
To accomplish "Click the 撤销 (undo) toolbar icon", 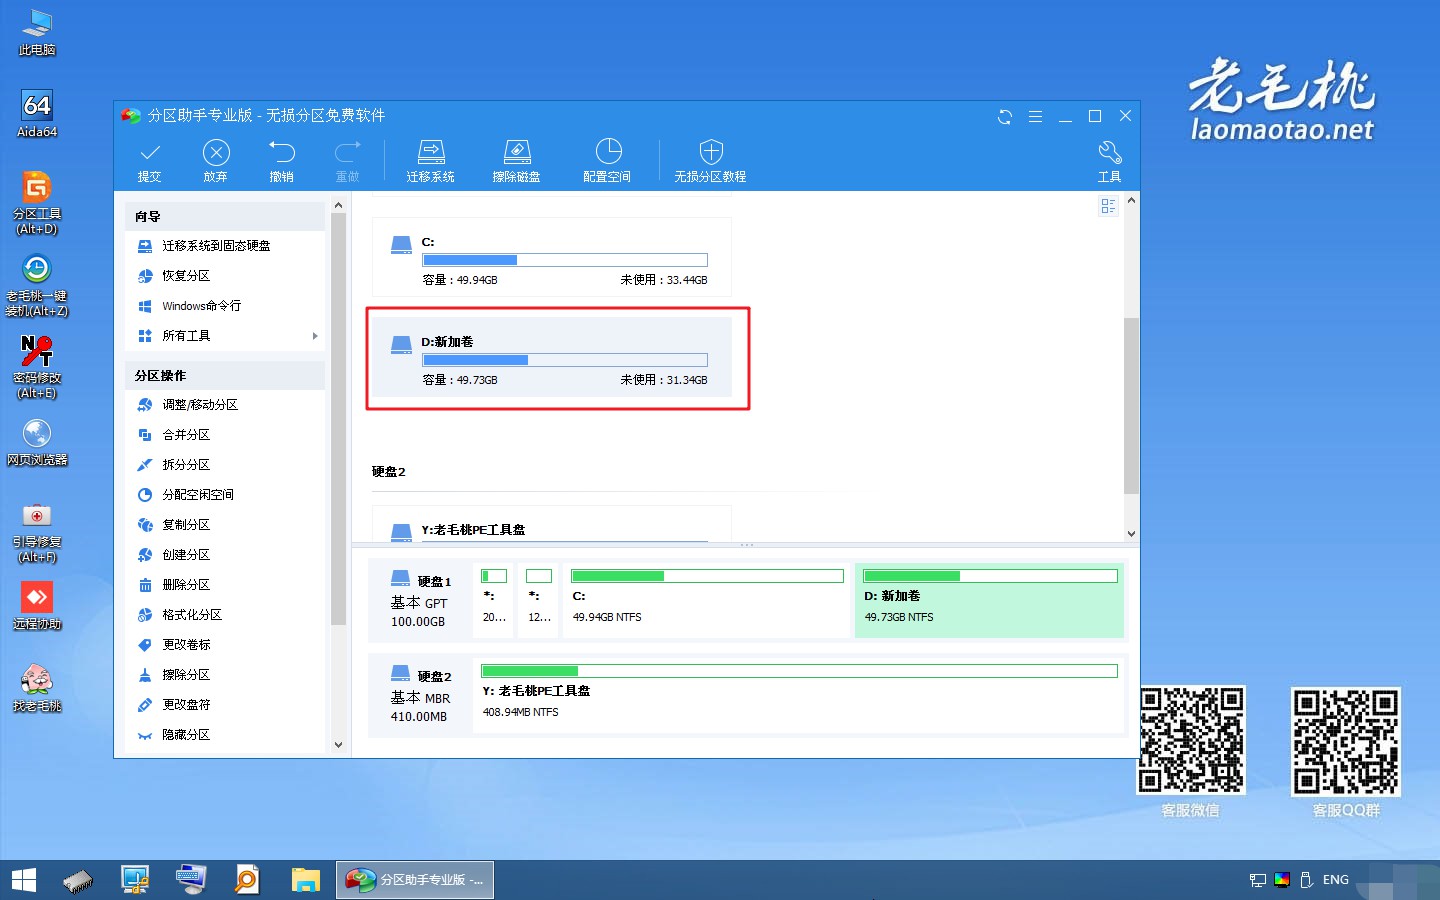I will [x=282, y=161].
